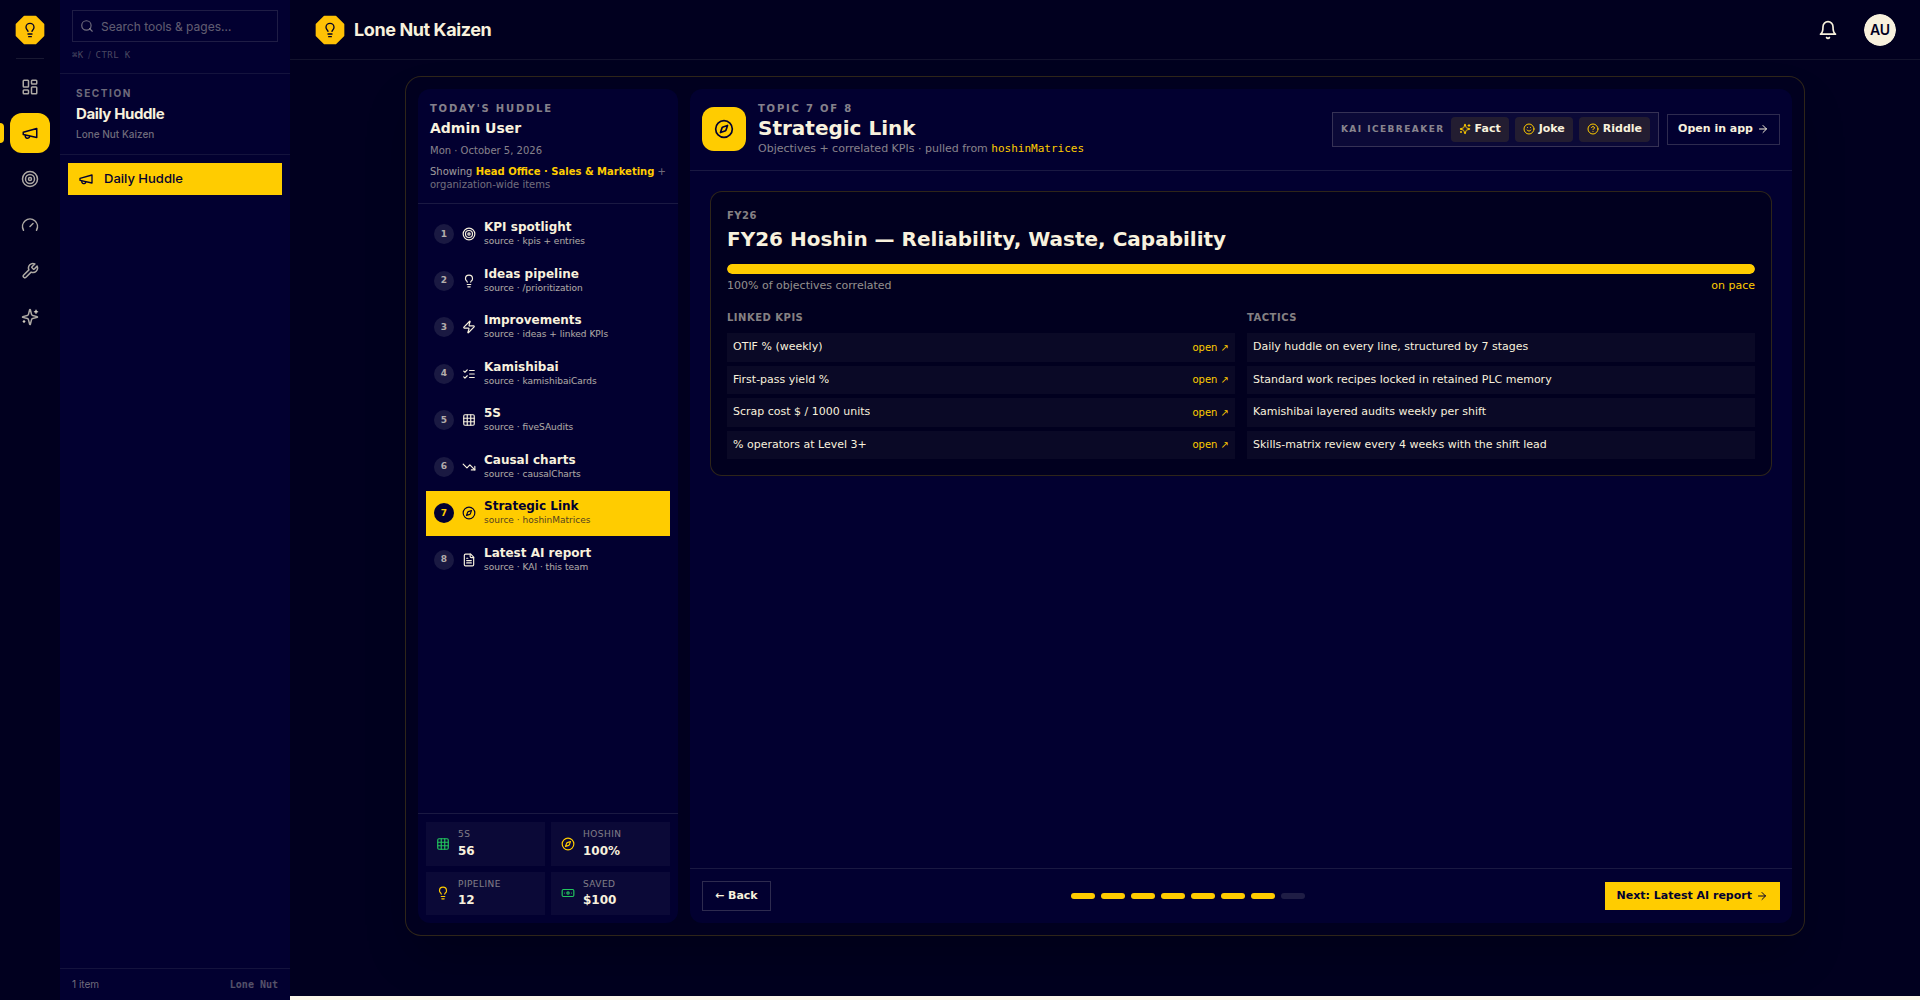This screenshot has width=1920, height=1000.
Task: Click the compass Strategic Link topic icon
Action: click(x=724, y=129)
